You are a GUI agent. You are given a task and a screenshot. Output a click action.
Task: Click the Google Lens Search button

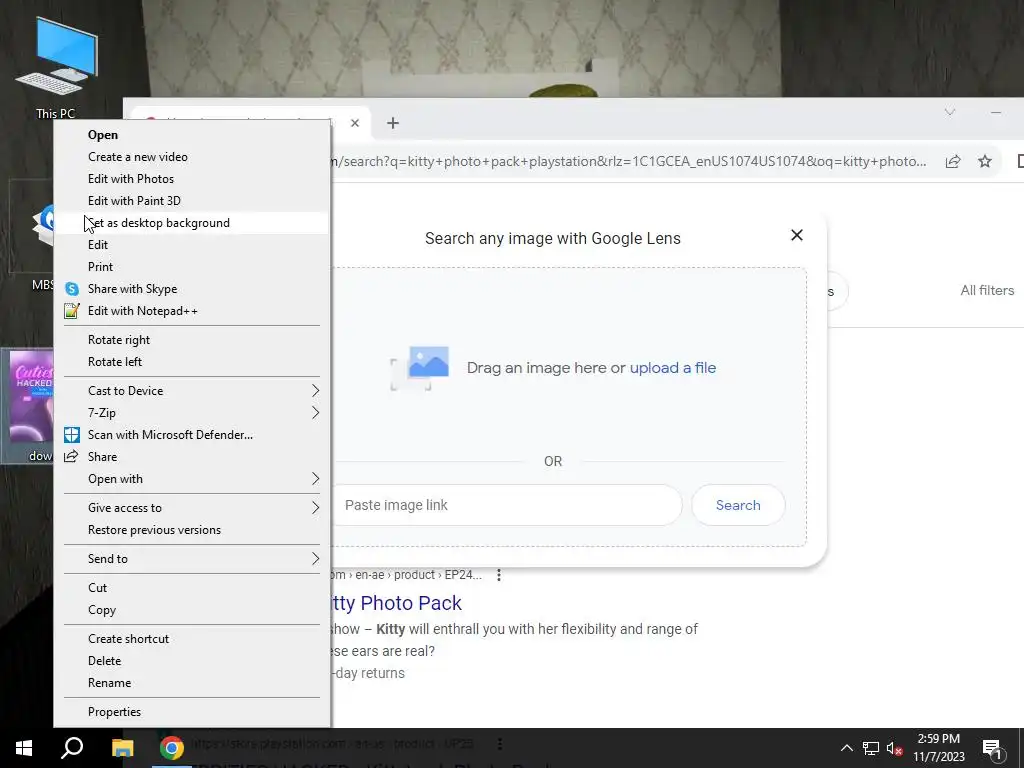738,505
